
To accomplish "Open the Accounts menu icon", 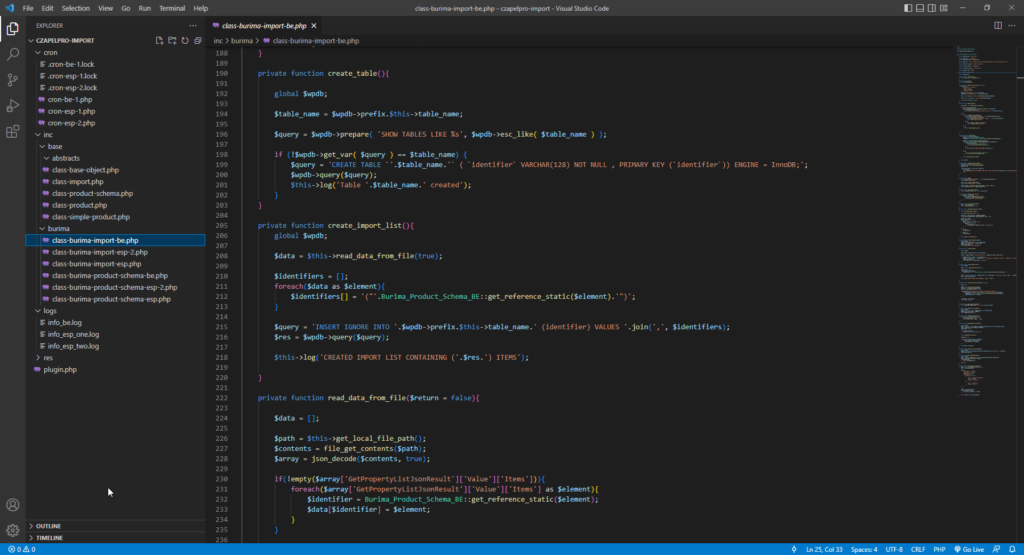I will (x=12, y=505).
